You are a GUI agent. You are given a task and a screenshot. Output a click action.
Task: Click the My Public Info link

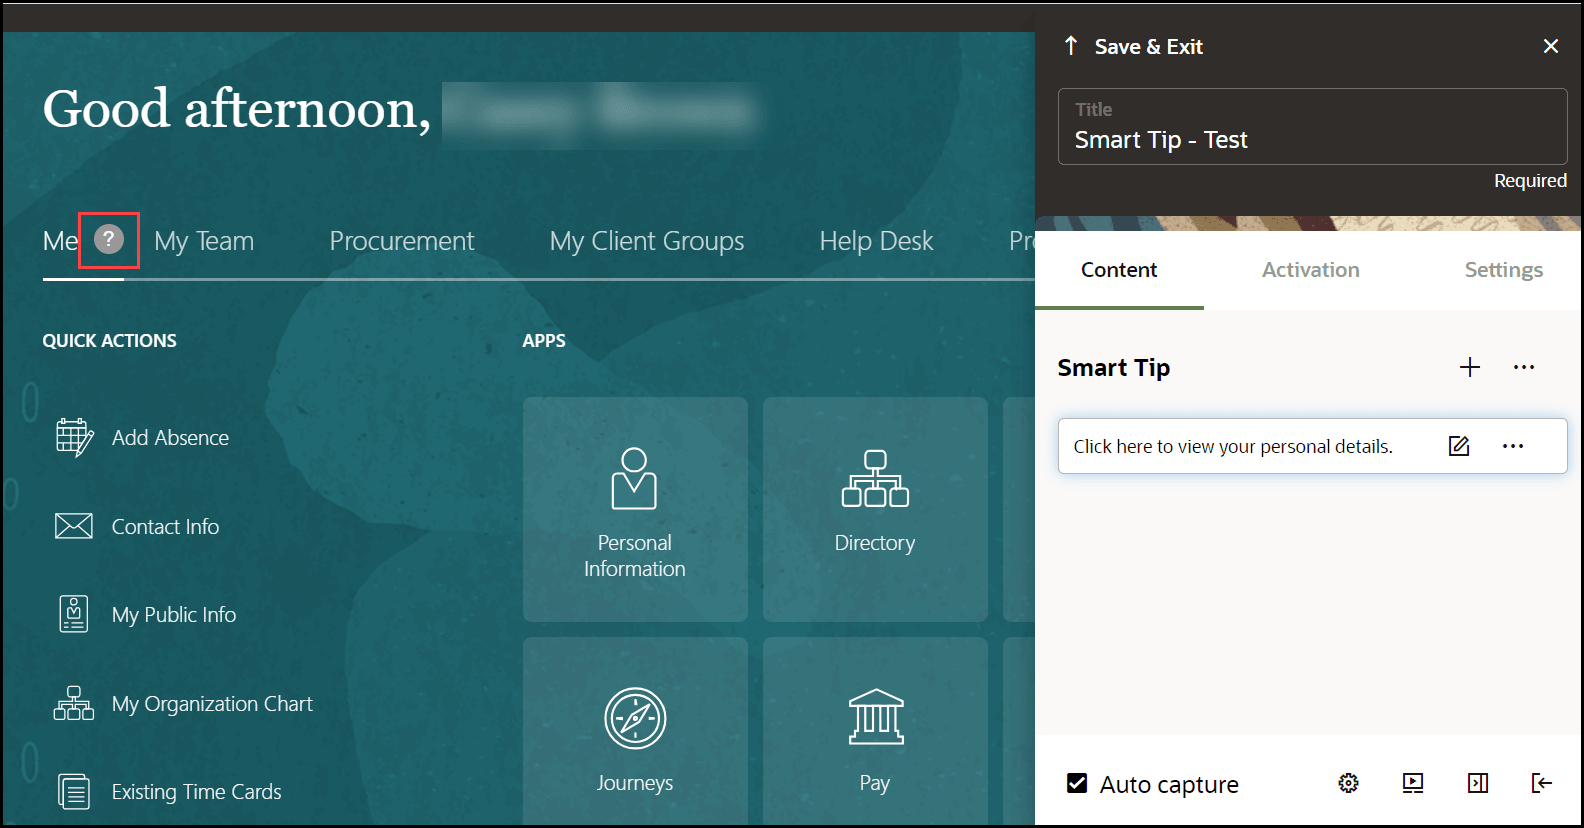coord(174,615)
